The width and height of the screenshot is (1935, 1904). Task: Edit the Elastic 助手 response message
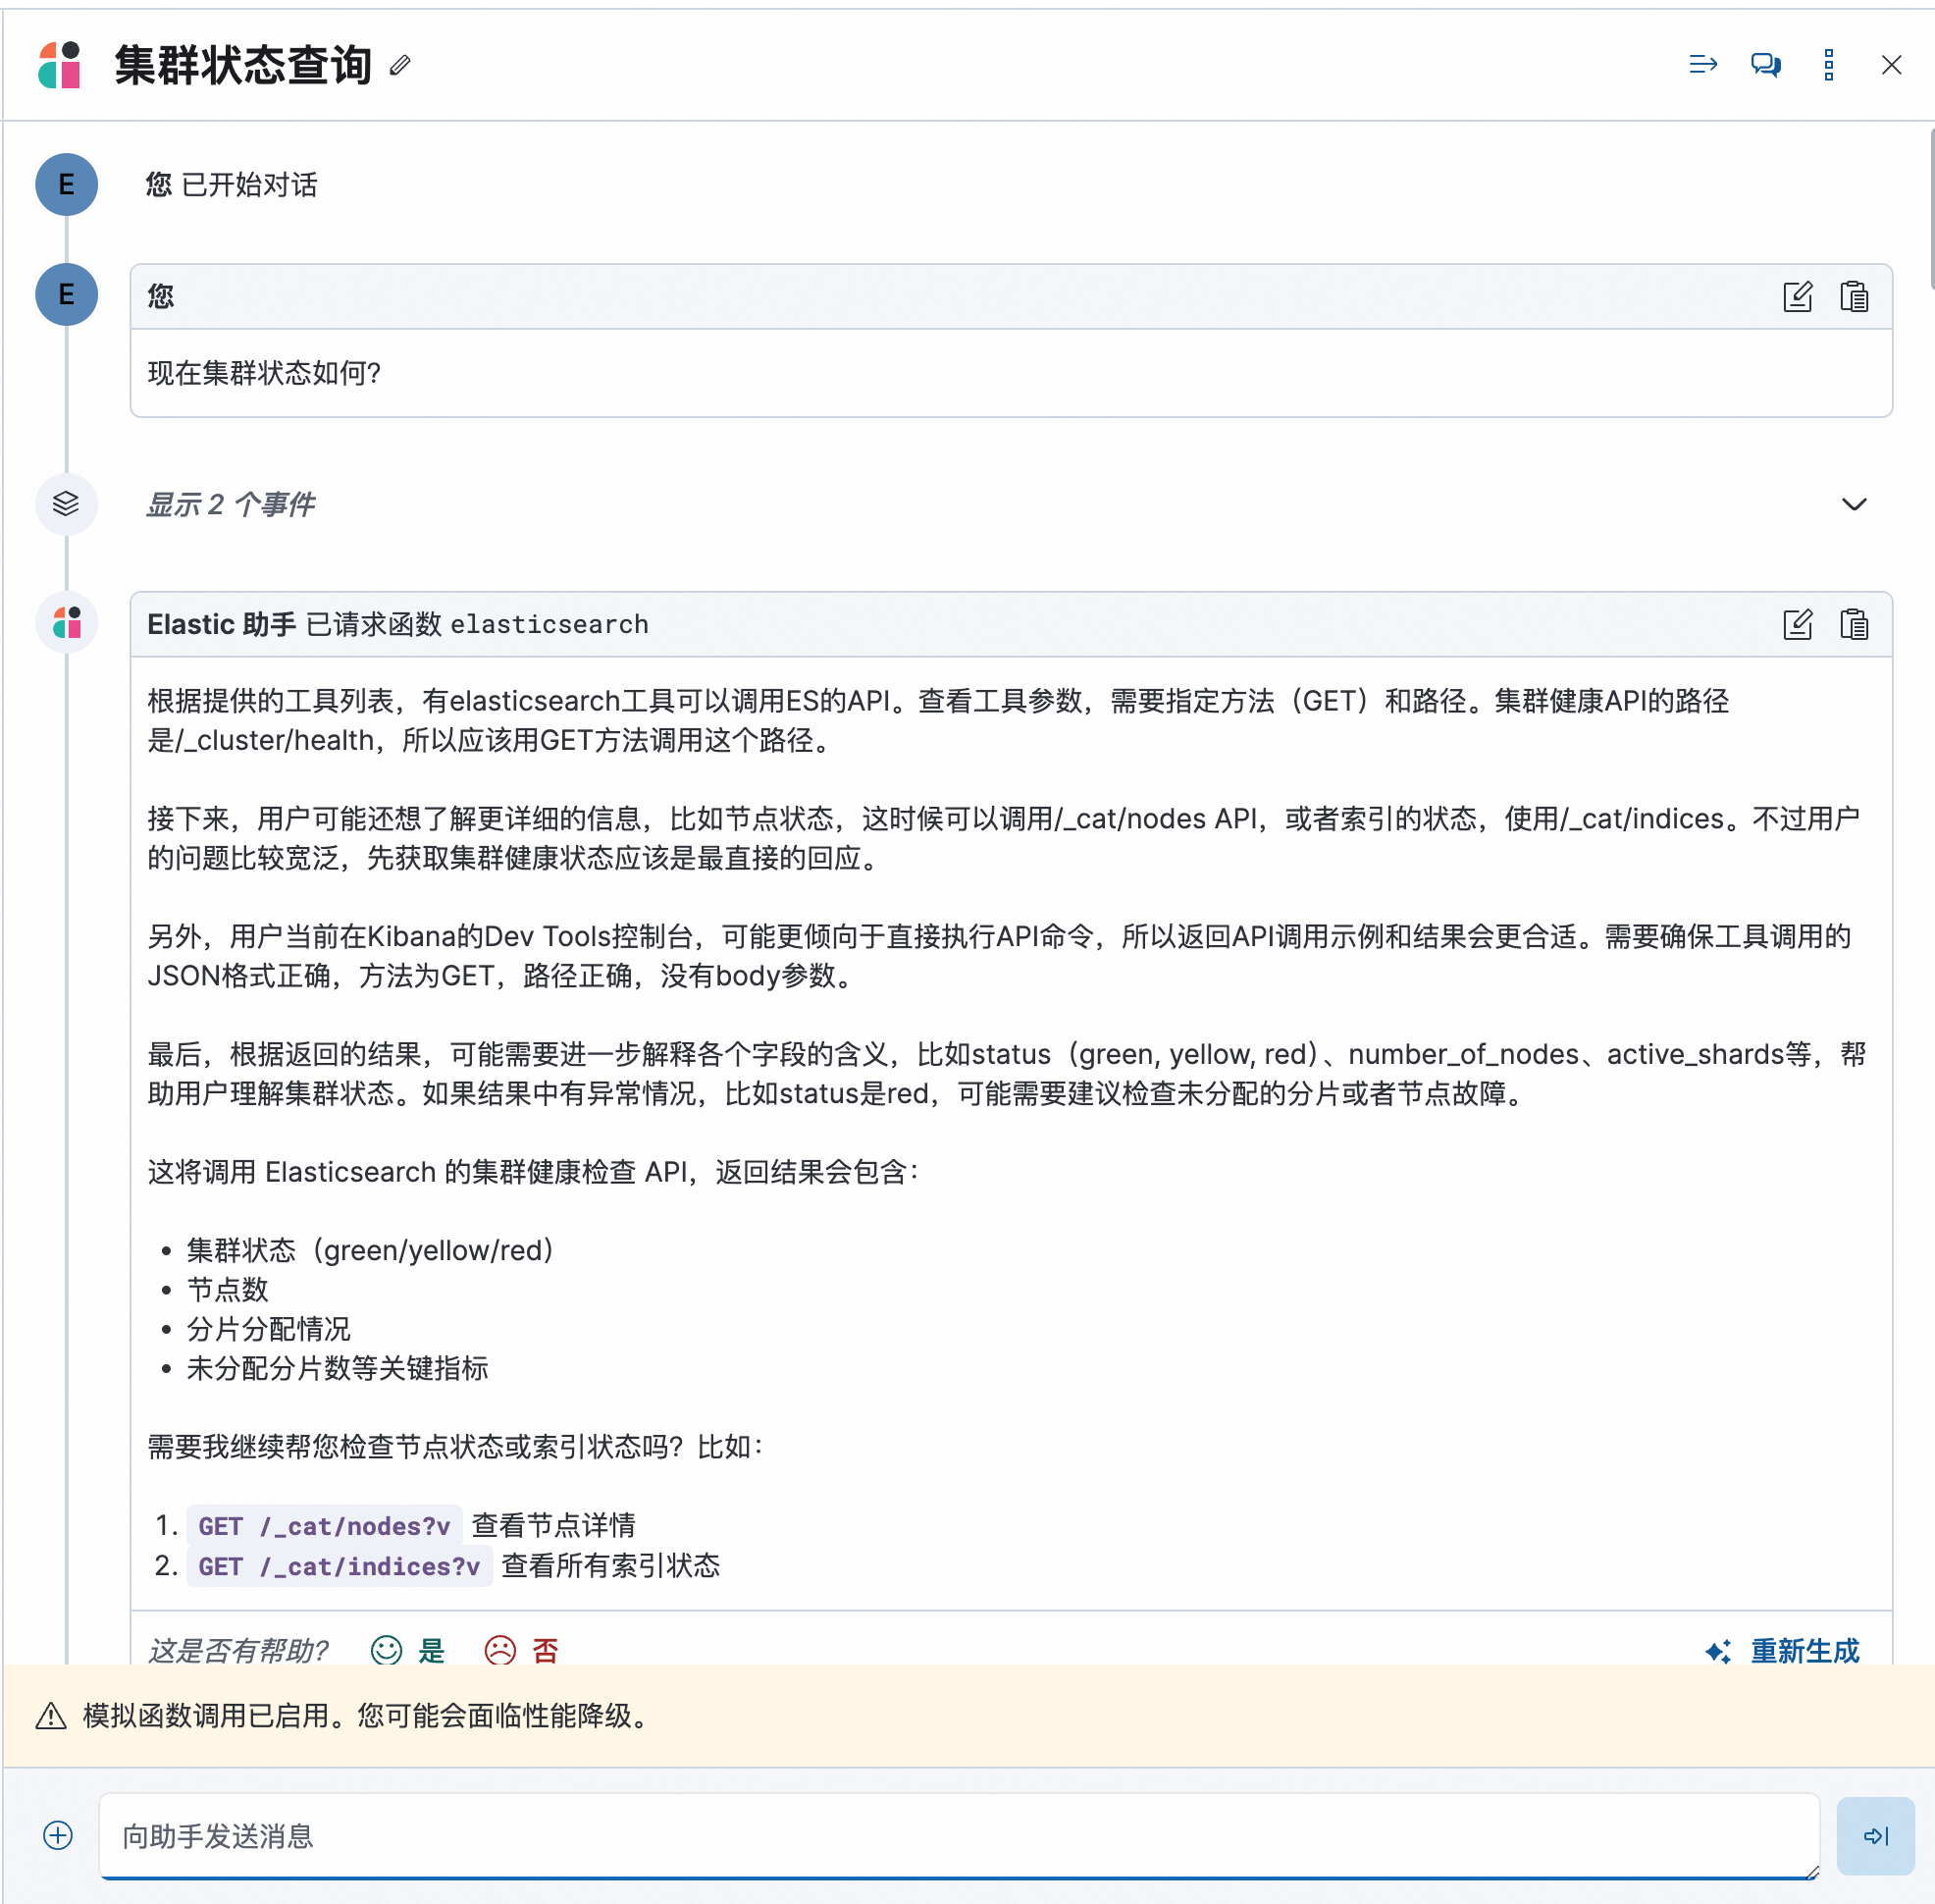click(1798, 623)
